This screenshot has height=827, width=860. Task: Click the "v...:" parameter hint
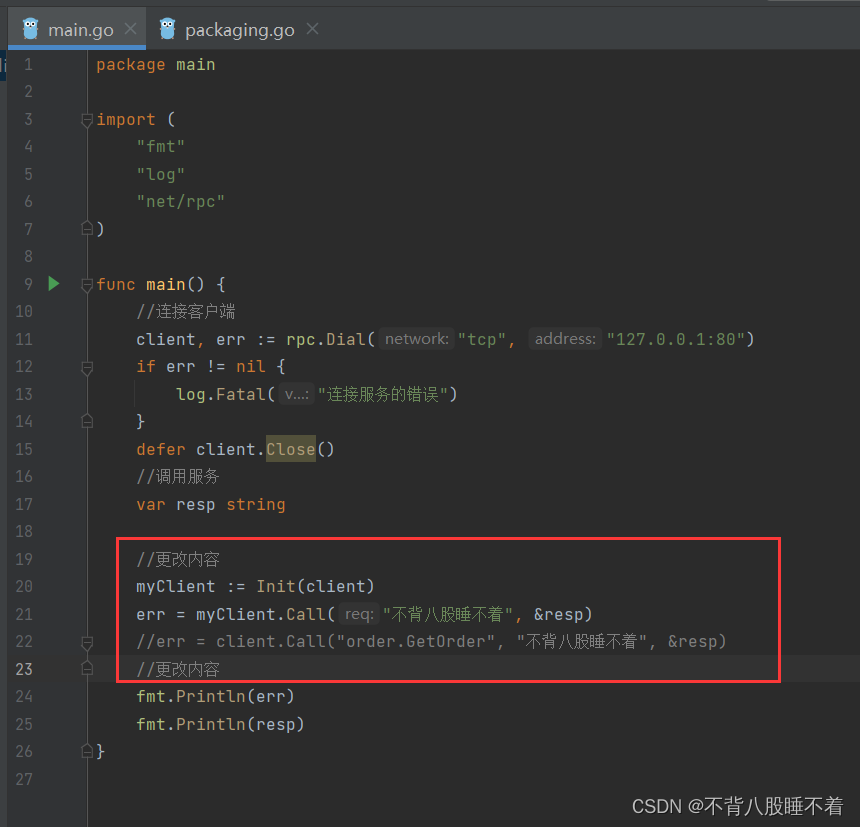(297, 394)
